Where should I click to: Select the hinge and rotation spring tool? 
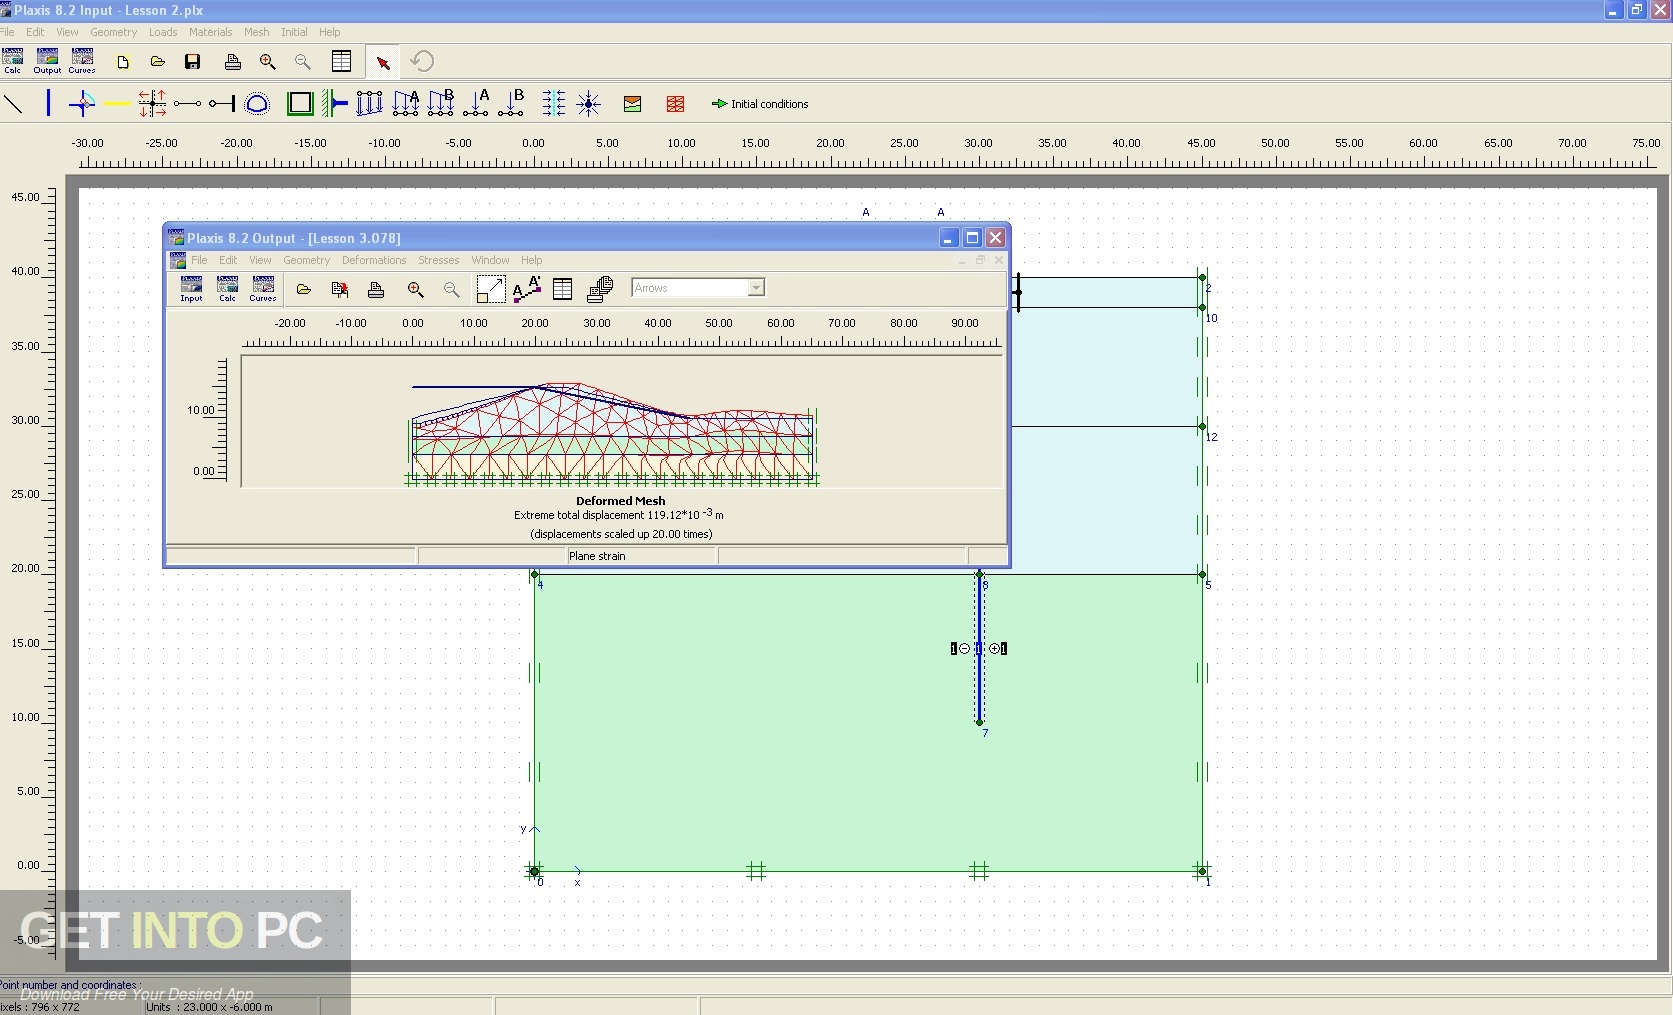(82, 103)
